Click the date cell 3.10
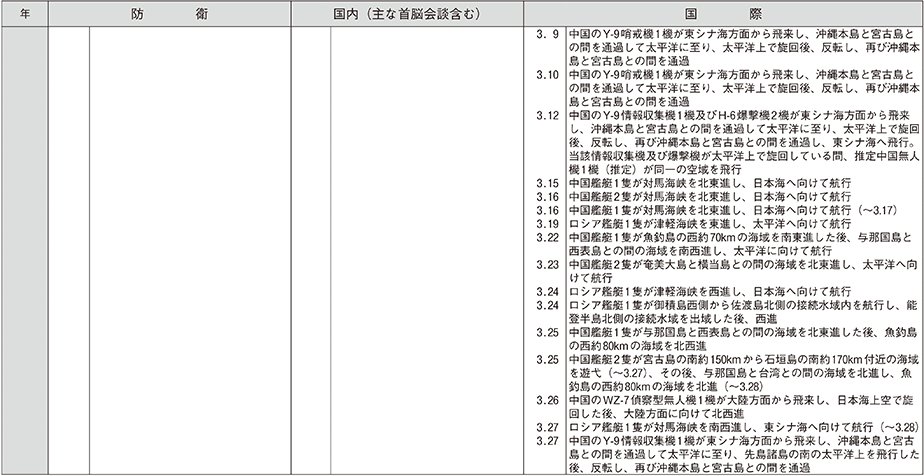 [x=547, y=75]
